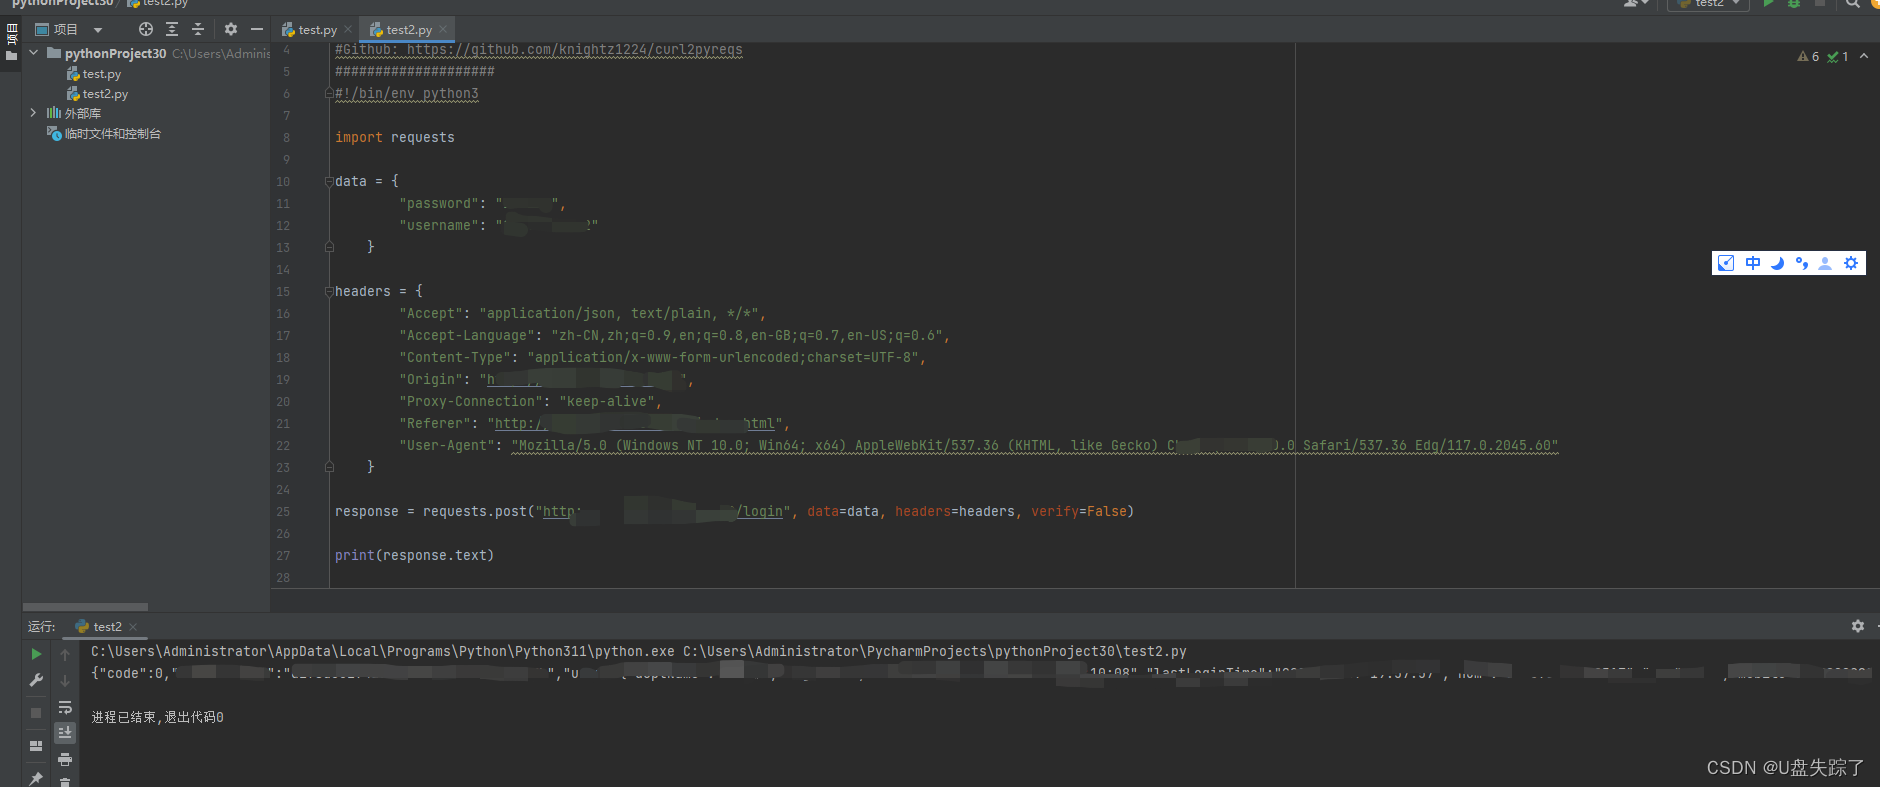Click the IME user account icon

1825,263
